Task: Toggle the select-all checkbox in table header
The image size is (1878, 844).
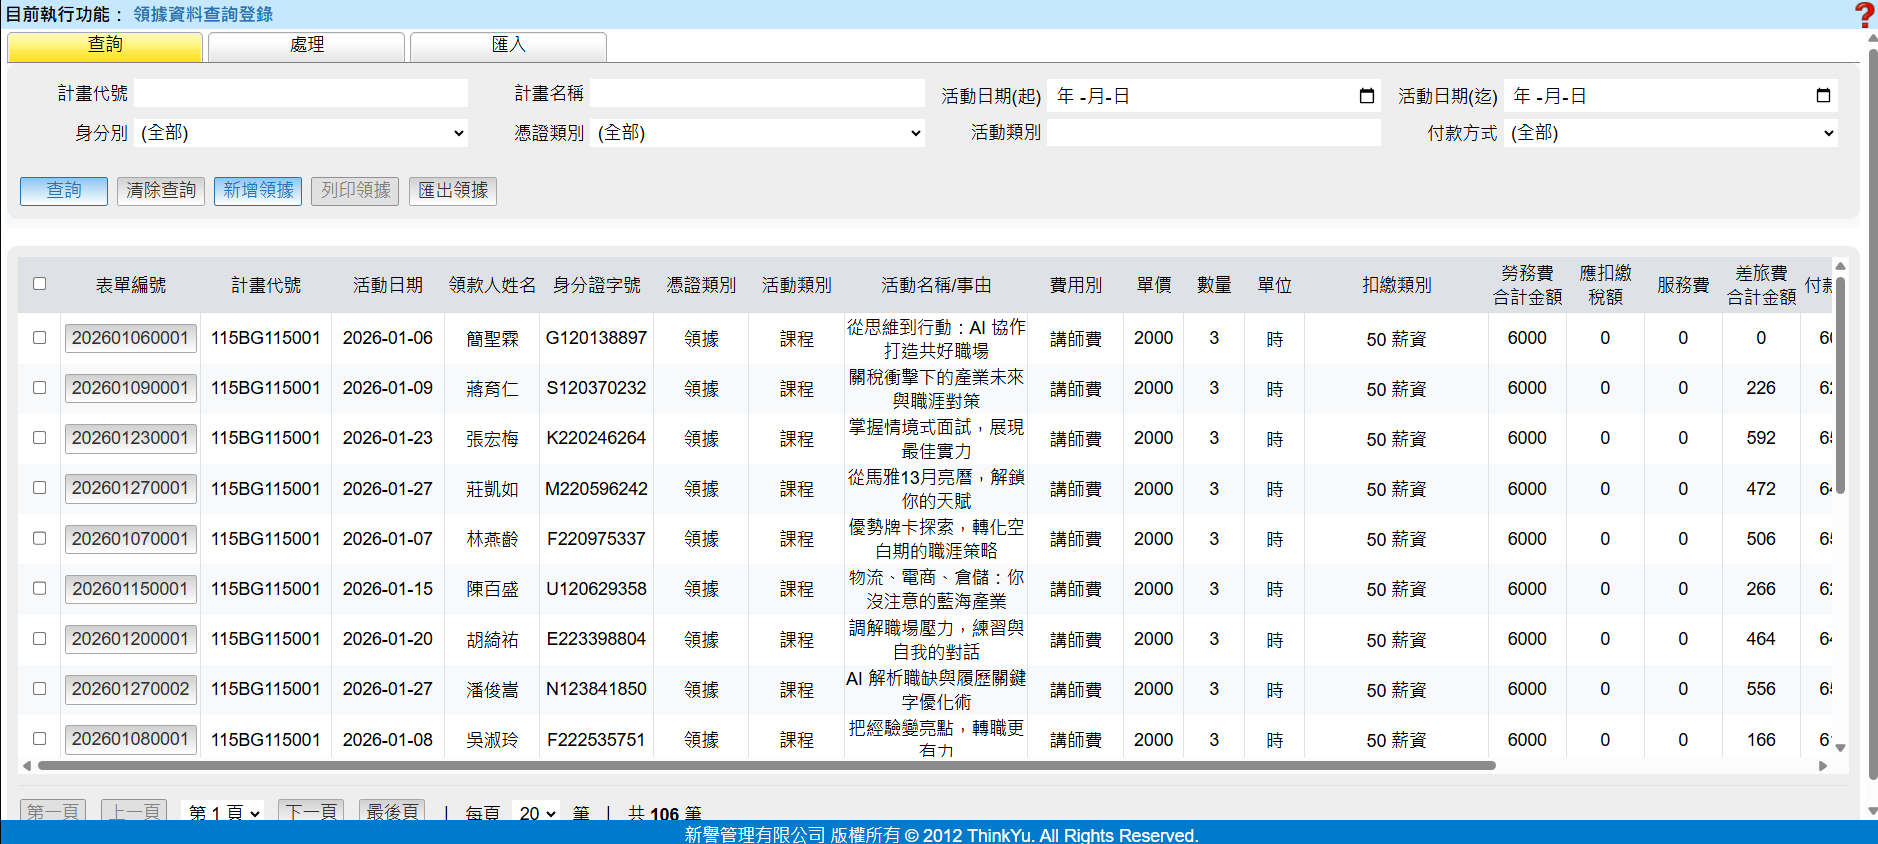Action: pos(39,284)
